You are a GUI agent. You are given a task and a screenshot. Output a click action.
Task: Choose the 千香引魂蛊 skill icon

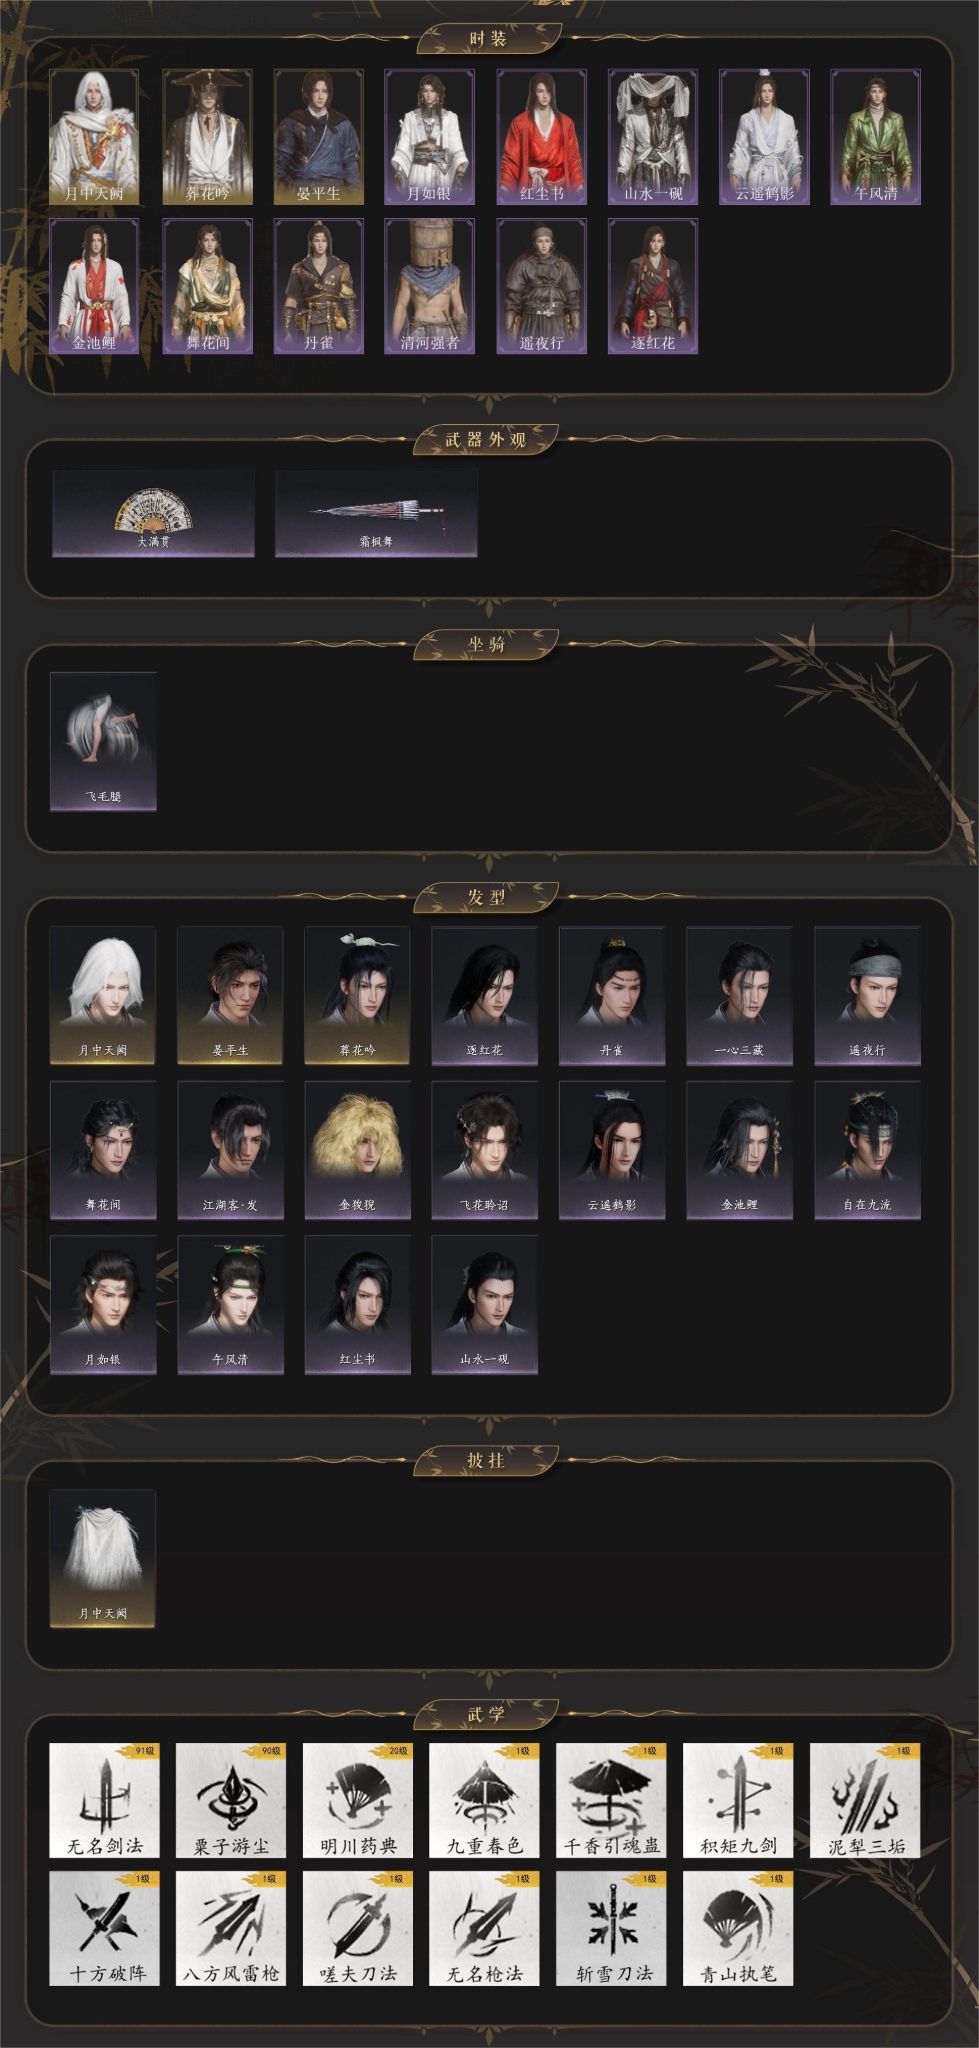click(612, 1800)
